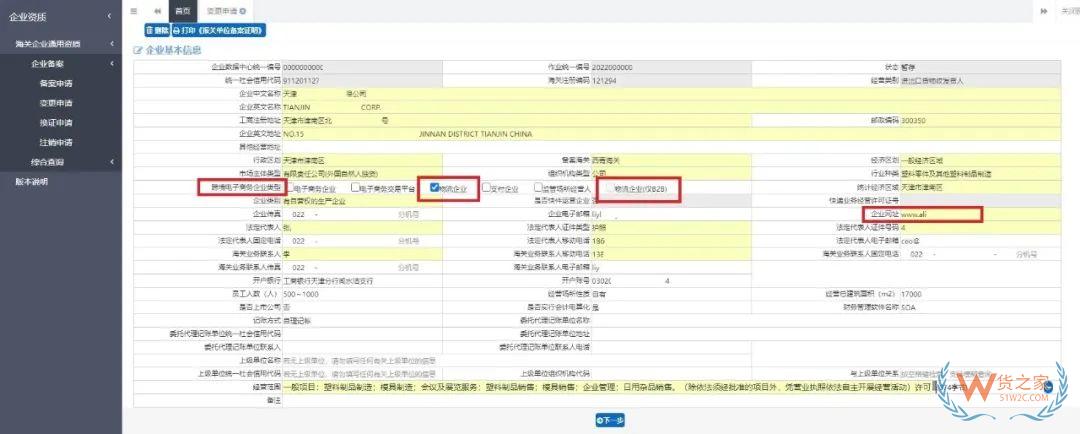Open the 记账方式 dropdown field
This screenshot has width=1080, height=434.
tap(362, 320)
